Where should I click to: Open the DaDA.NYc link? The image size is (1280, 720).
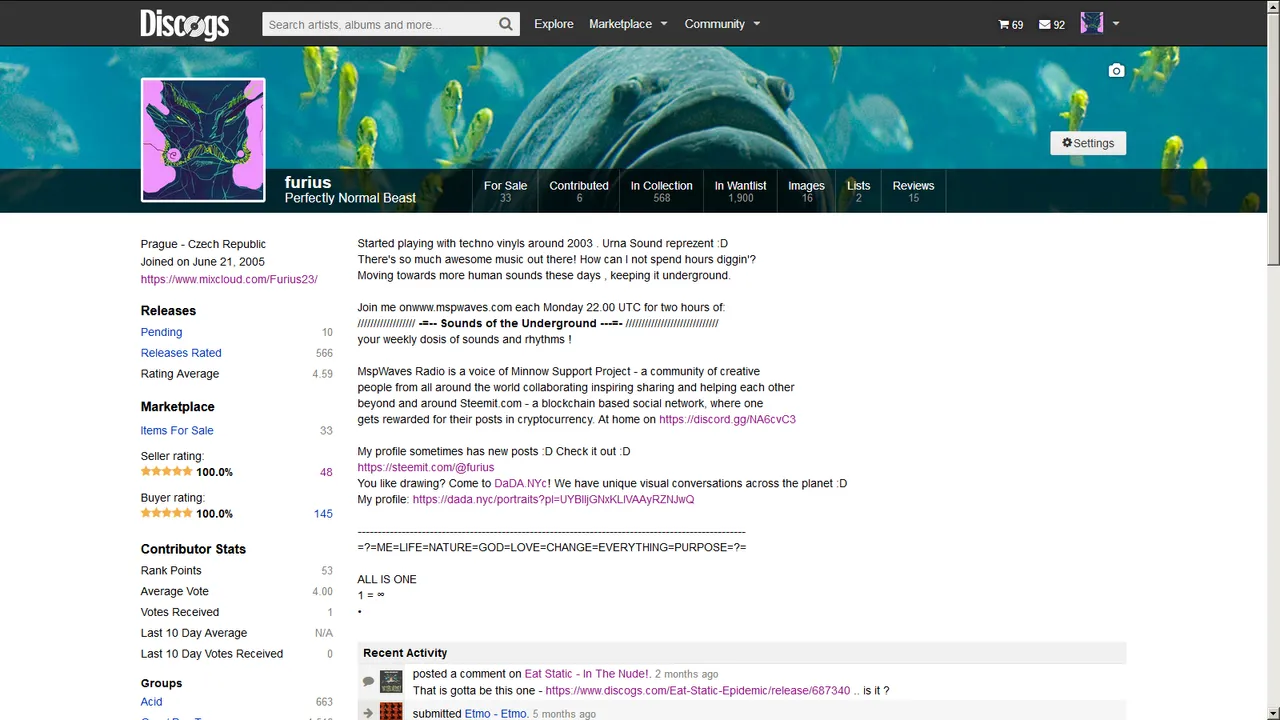pyautogui.click(x=520, y=483)
